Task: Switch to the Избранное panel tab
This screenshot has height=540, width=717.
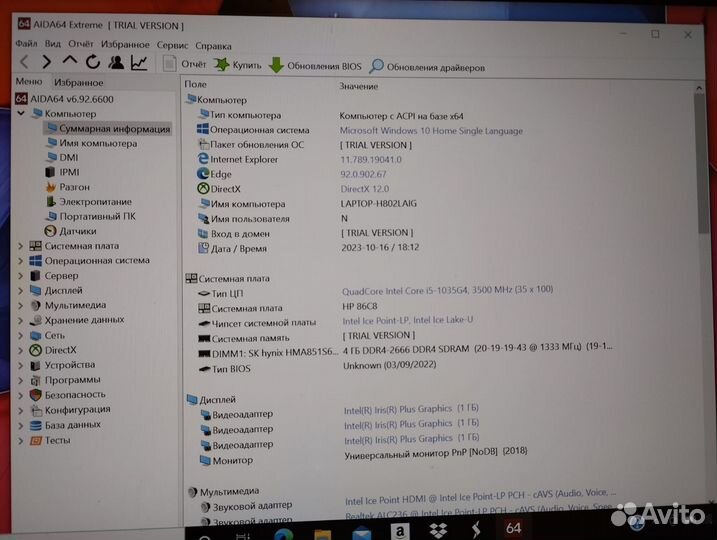Action: [79, 82]
